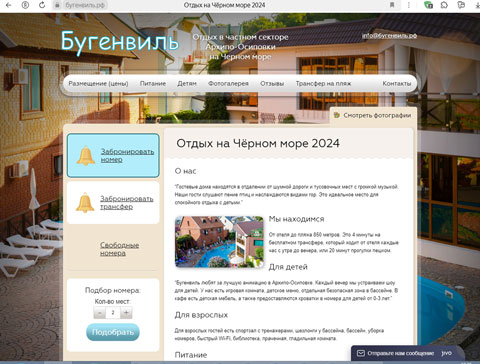This screenshot has height=364, width=480.
Task: Open the downloads arrow icon
Action: click(477, 5)
